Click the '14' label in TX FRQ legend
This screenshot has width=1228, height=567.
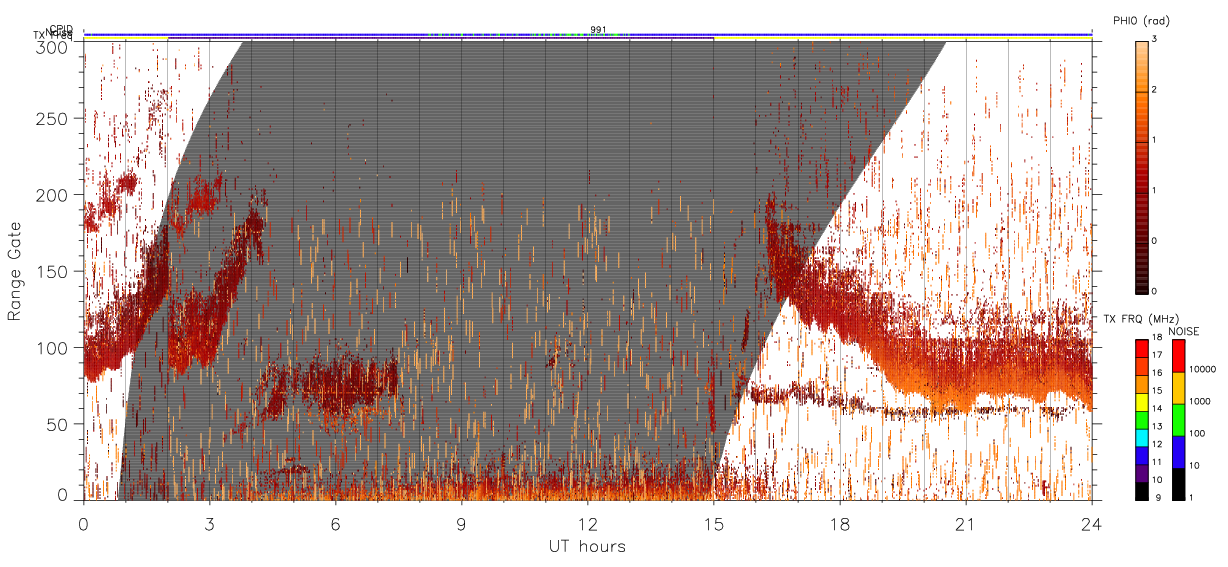1158,408
